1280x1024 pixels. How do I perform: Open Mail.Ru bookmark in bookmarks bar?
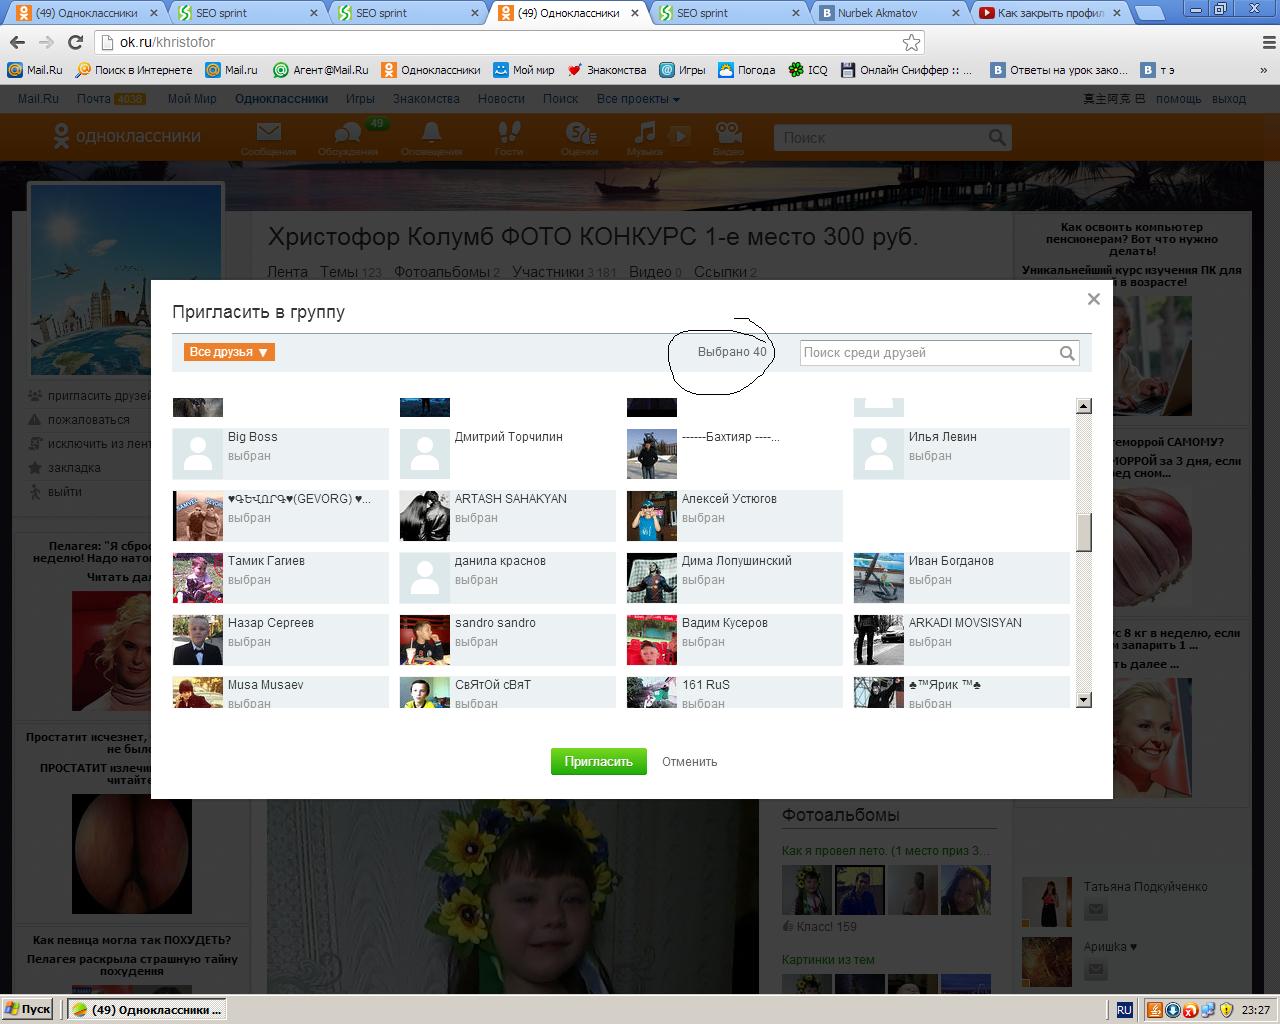point(35,70)
